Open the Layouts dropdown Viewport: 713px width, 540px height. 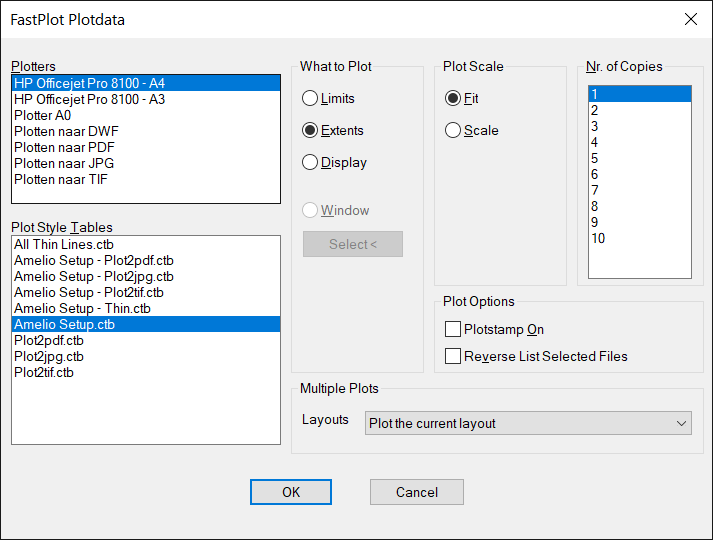coord(528,423)
